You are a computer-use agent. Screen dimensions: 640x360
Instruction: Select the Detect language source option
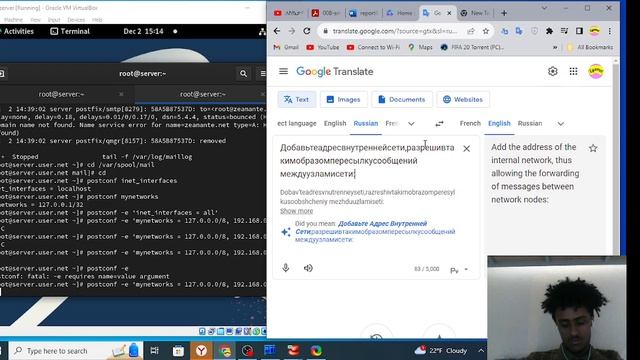[297, 123]
